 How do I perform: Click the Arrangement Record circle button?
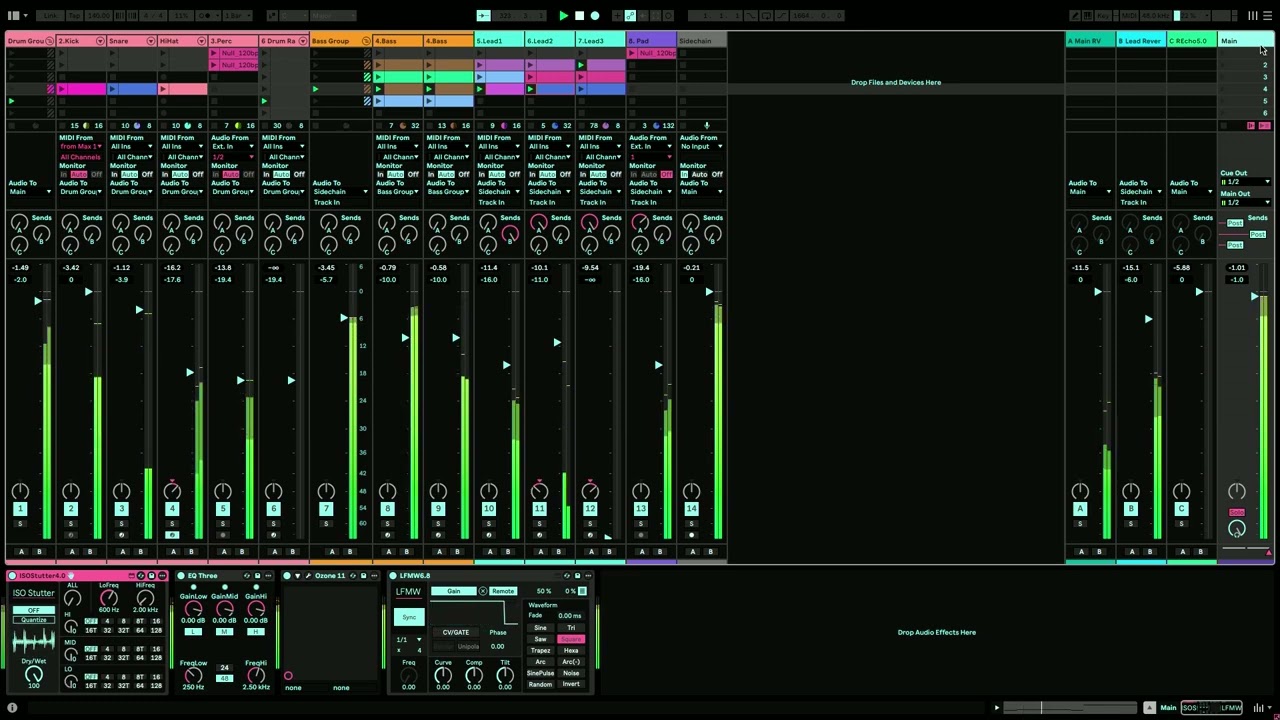595,16
